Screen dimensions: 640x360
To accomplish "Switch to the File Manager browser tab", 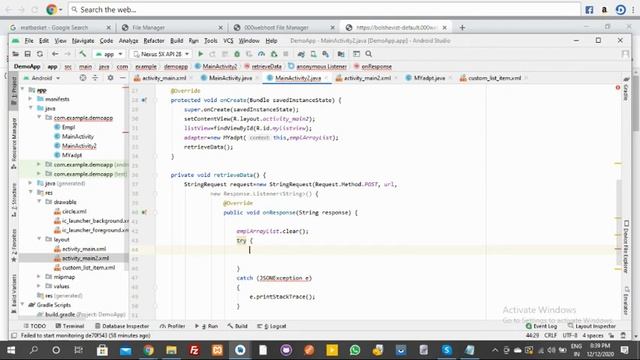I will 173,27.
